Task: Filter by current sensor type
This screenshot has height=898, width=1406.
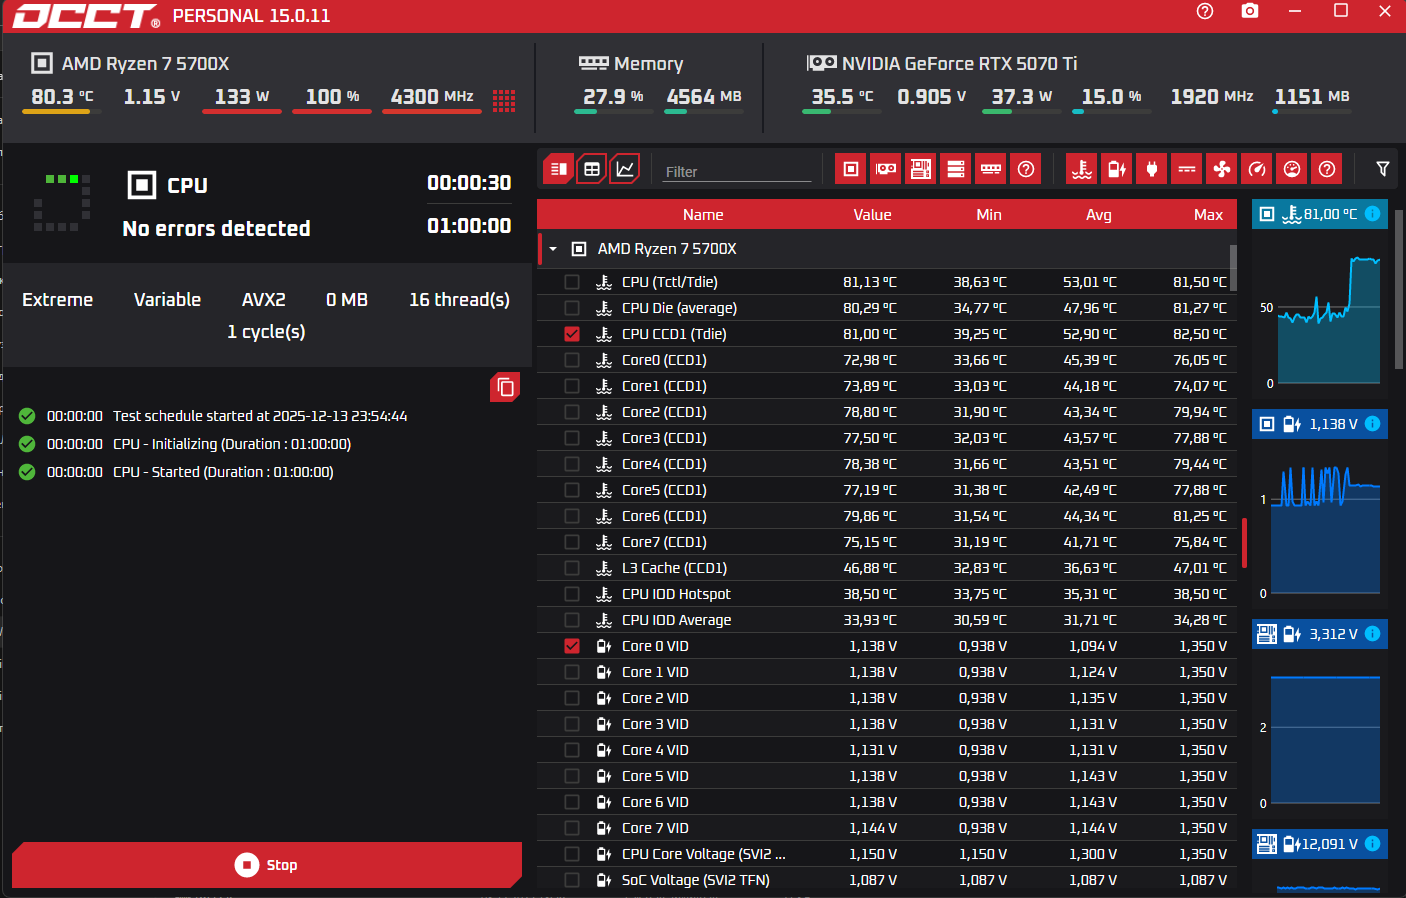Action: (x=1187, y=169)
